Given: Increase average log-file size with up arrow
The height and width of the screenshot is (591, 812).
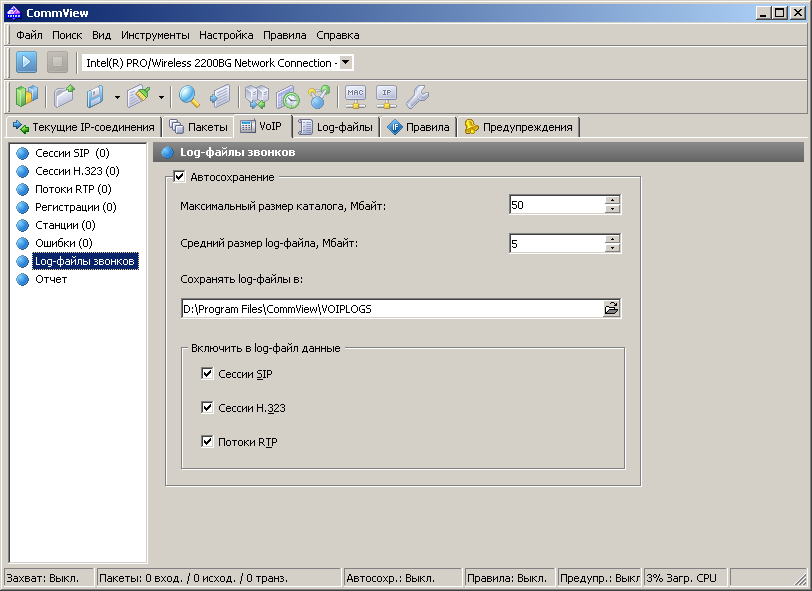Looking at the screenshot, I should [x=612, y=239].
